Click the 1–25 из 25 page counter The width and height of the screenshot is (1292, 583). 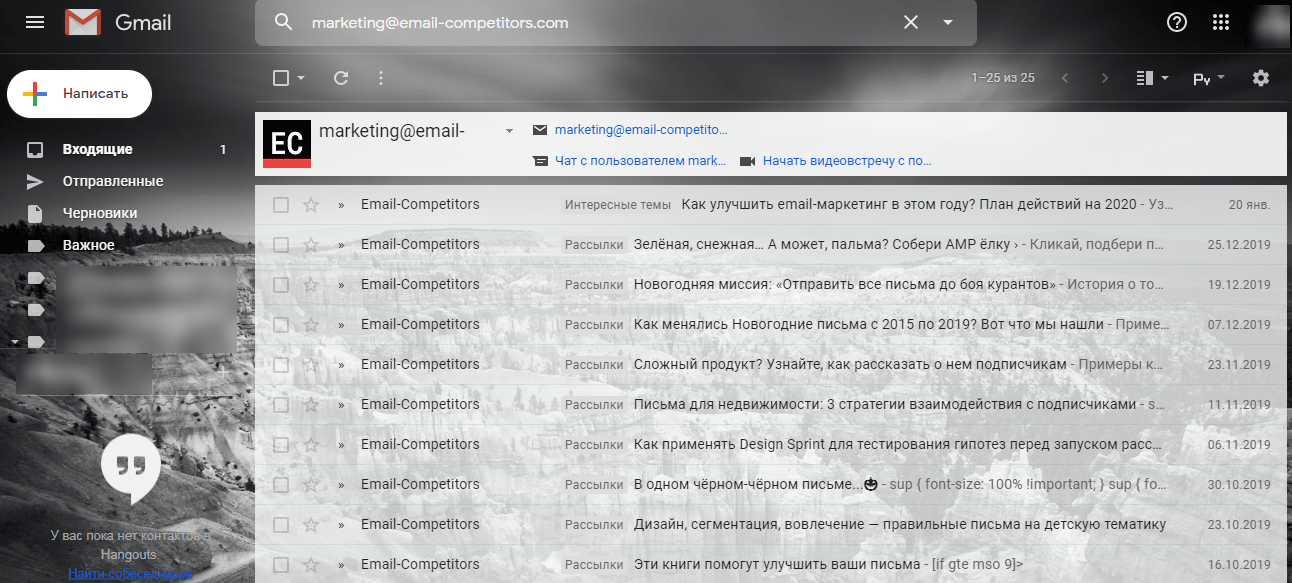(x=1003, y=78)
